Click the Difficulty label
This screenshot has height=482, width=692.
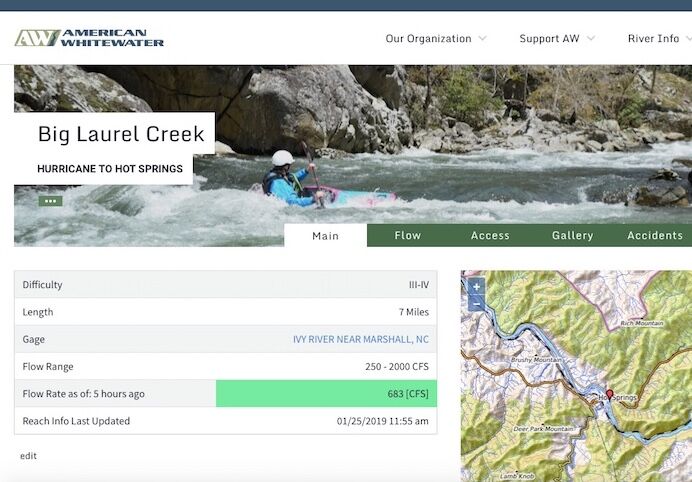click(x=42, y=285)
